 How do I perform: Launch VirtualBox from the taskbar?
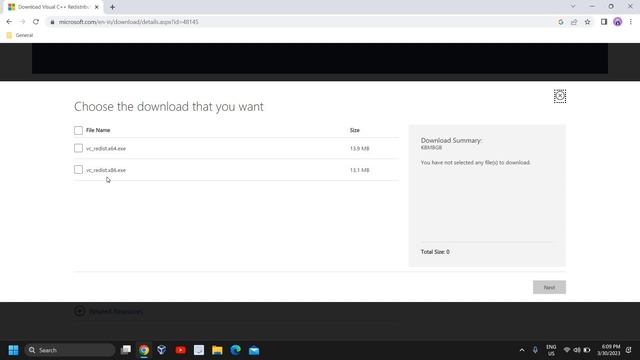tap(162, 350)
